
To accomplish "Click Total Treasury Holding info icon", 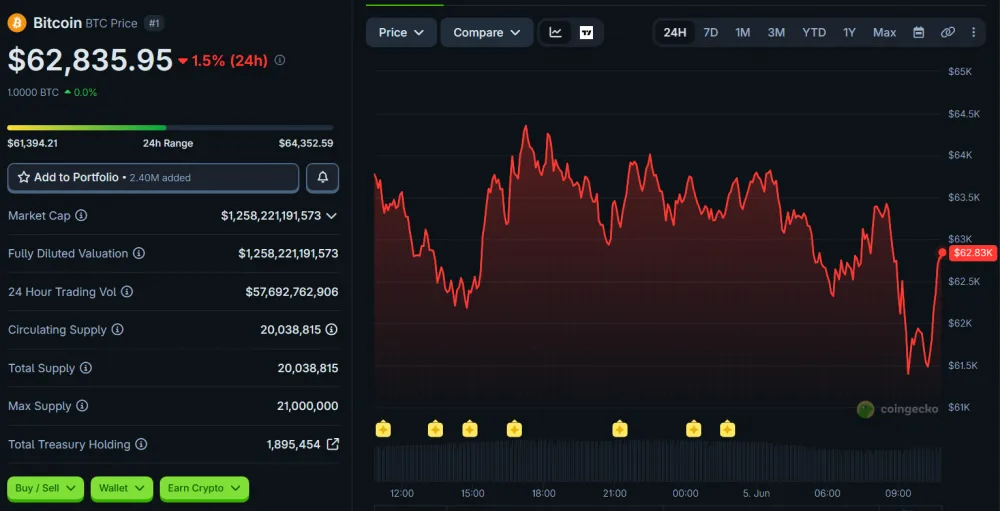I will pyautogui.click(x=142, y=444).
